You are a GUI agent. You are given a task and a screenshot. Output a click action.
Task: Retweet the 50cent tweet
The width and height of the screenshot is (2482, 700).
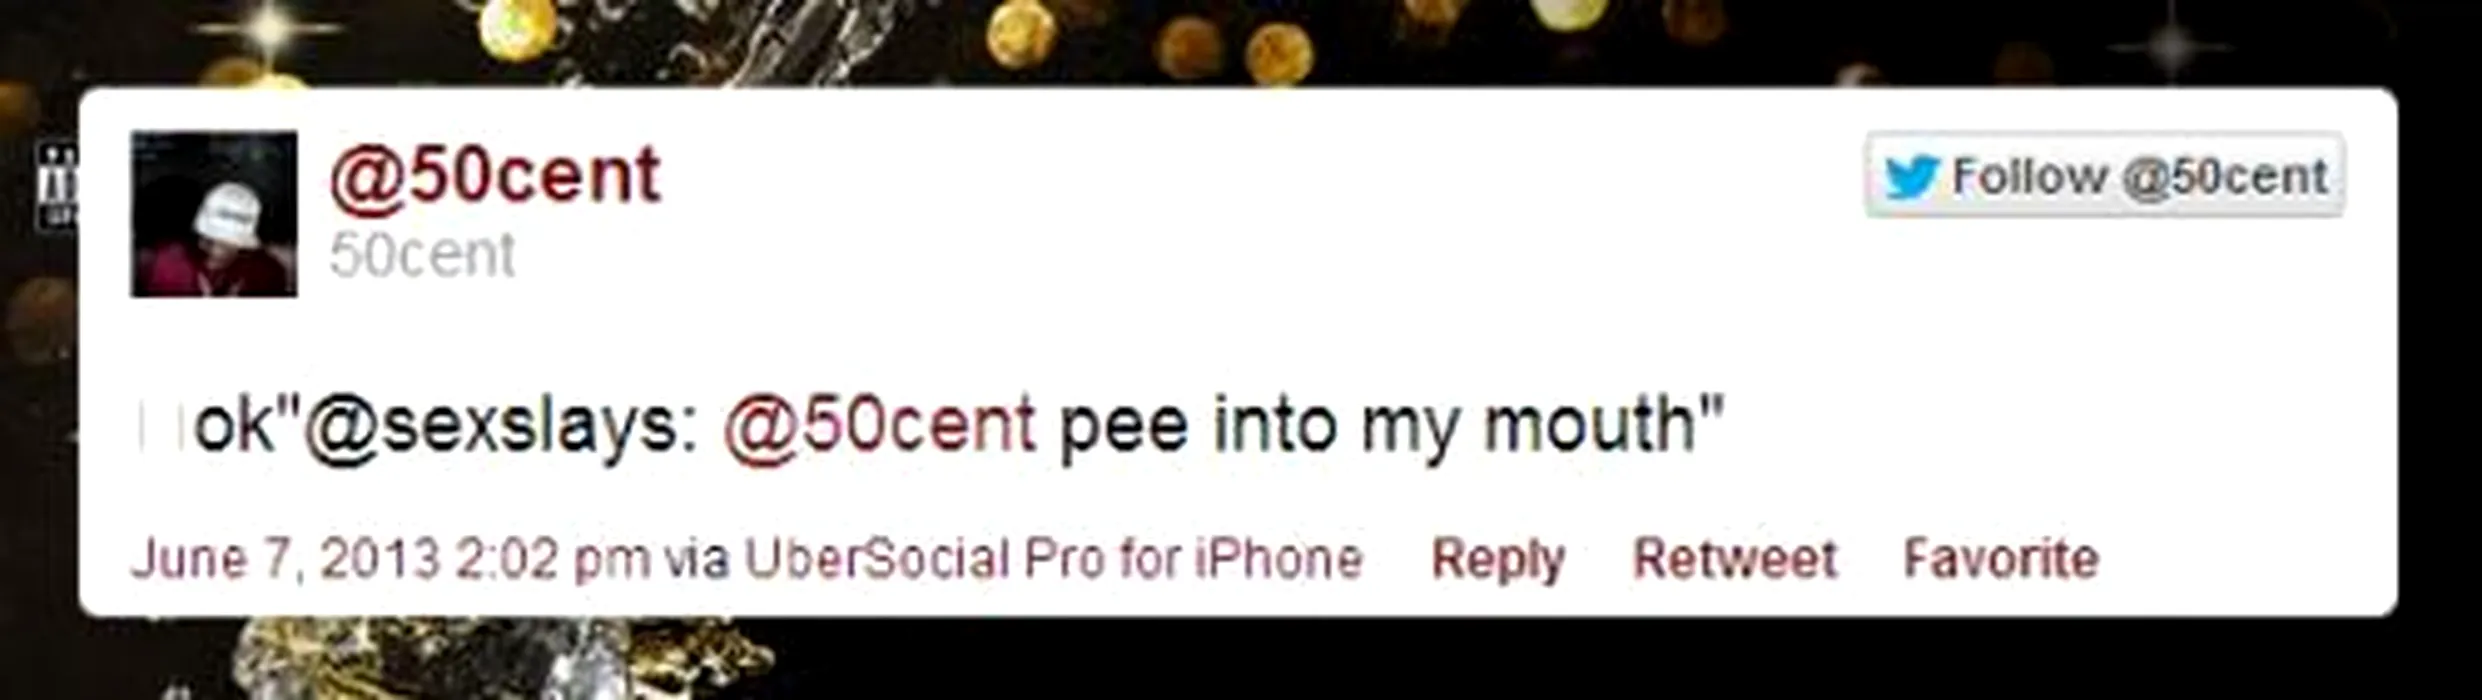pyautogui.click(x=1735, y=558)
